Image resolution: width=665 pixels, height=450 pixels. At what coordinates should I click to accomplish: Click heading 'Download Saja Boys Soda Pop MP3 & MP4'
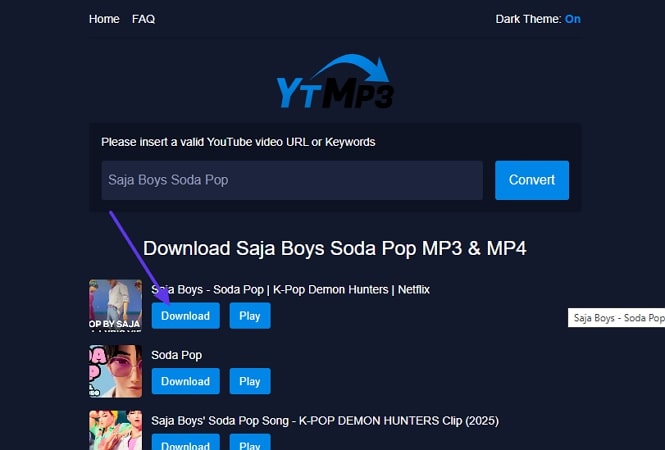[335, 249]
